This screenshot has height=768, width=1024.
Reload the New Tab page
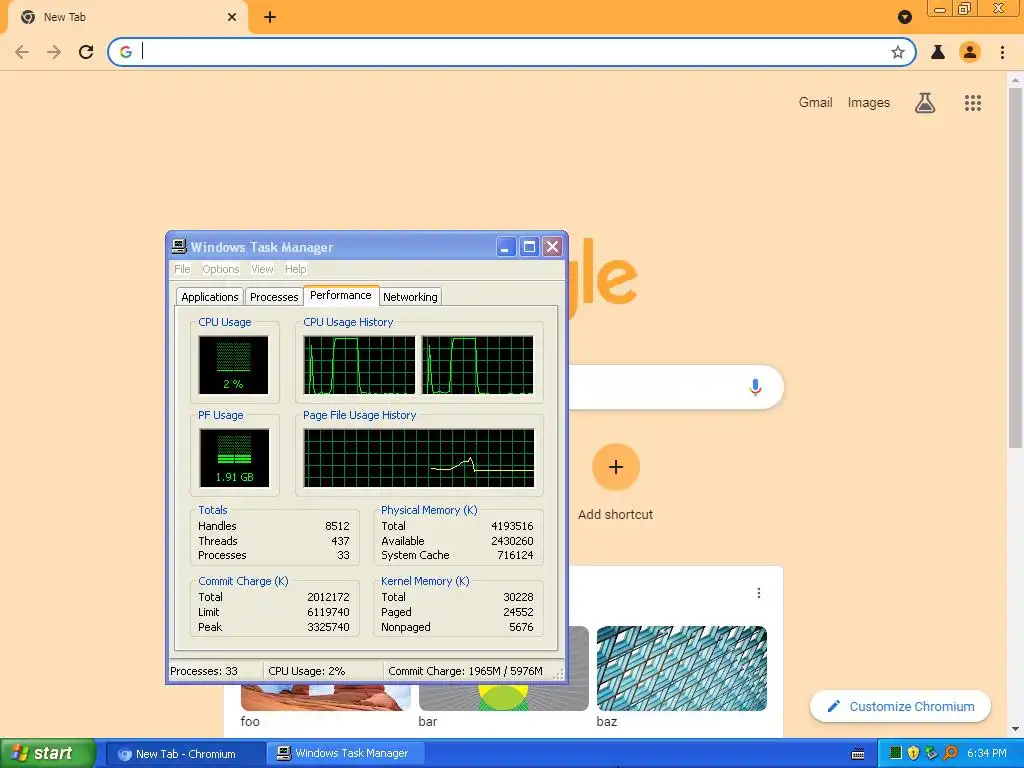pyautogui.click(x=86, y=52)
